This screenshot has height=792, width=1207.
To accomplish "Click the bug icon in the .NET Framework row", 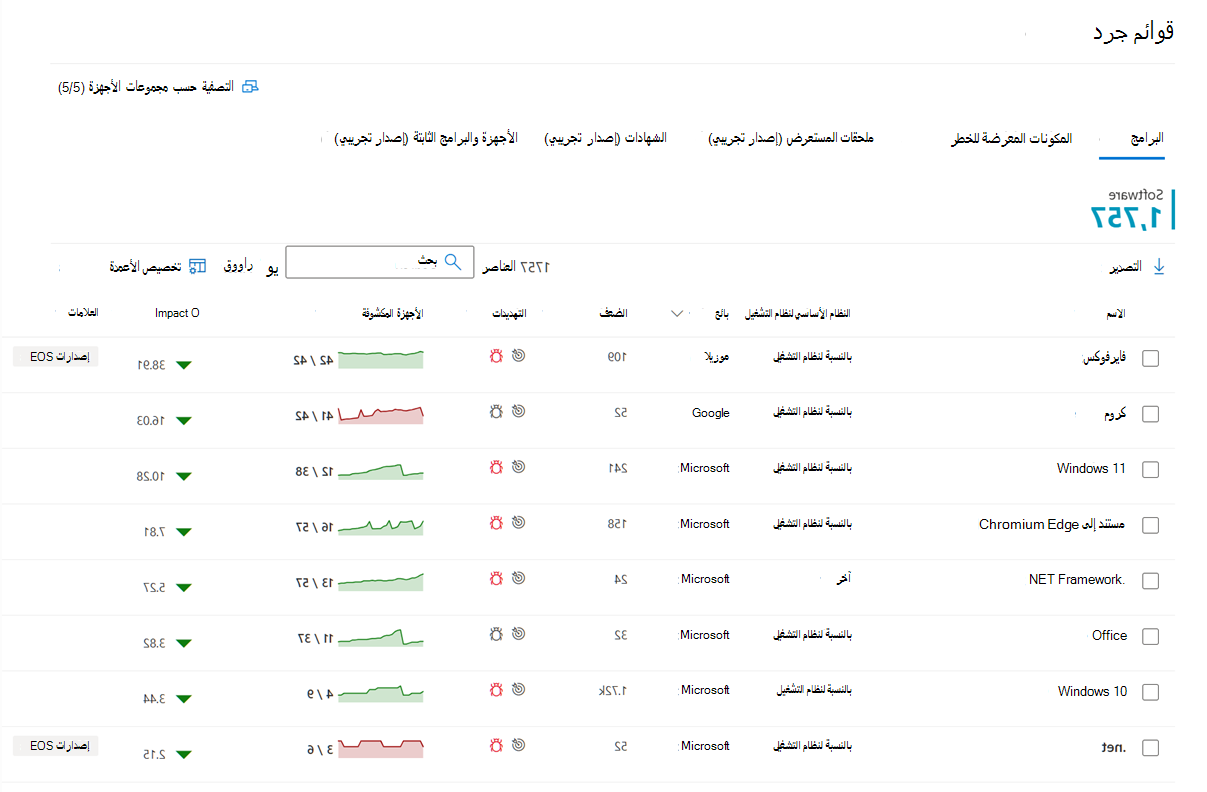I will (496, 578).
